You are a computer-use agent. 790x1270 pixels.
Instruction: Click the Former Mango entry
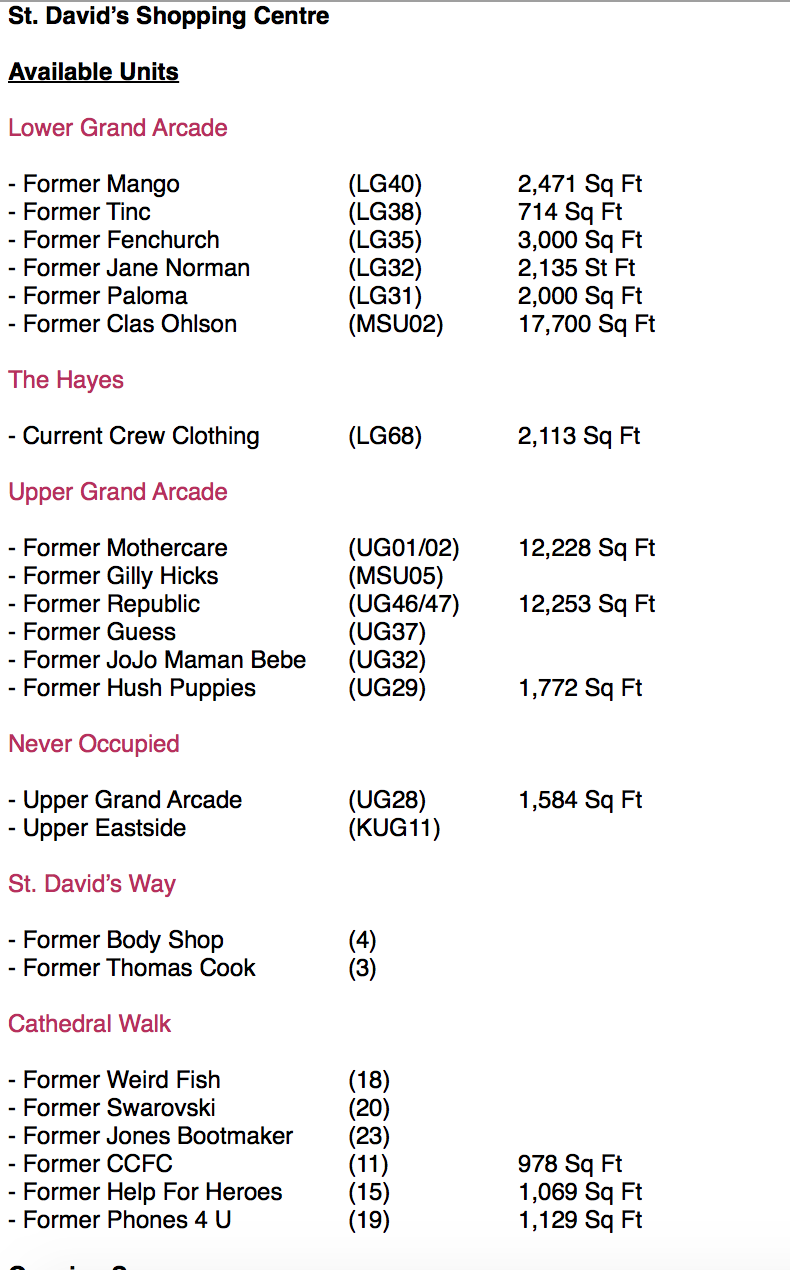100,184
